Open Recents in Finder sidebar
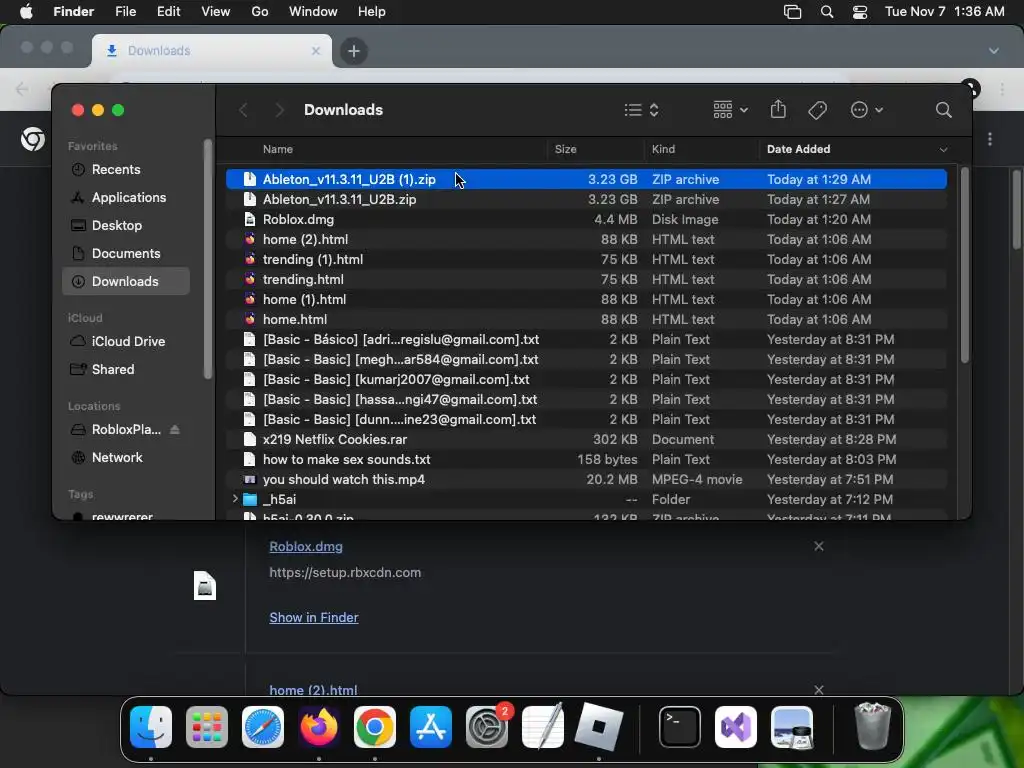Image resolution: width=1024 pixels, height=768 pixels. 116,169
